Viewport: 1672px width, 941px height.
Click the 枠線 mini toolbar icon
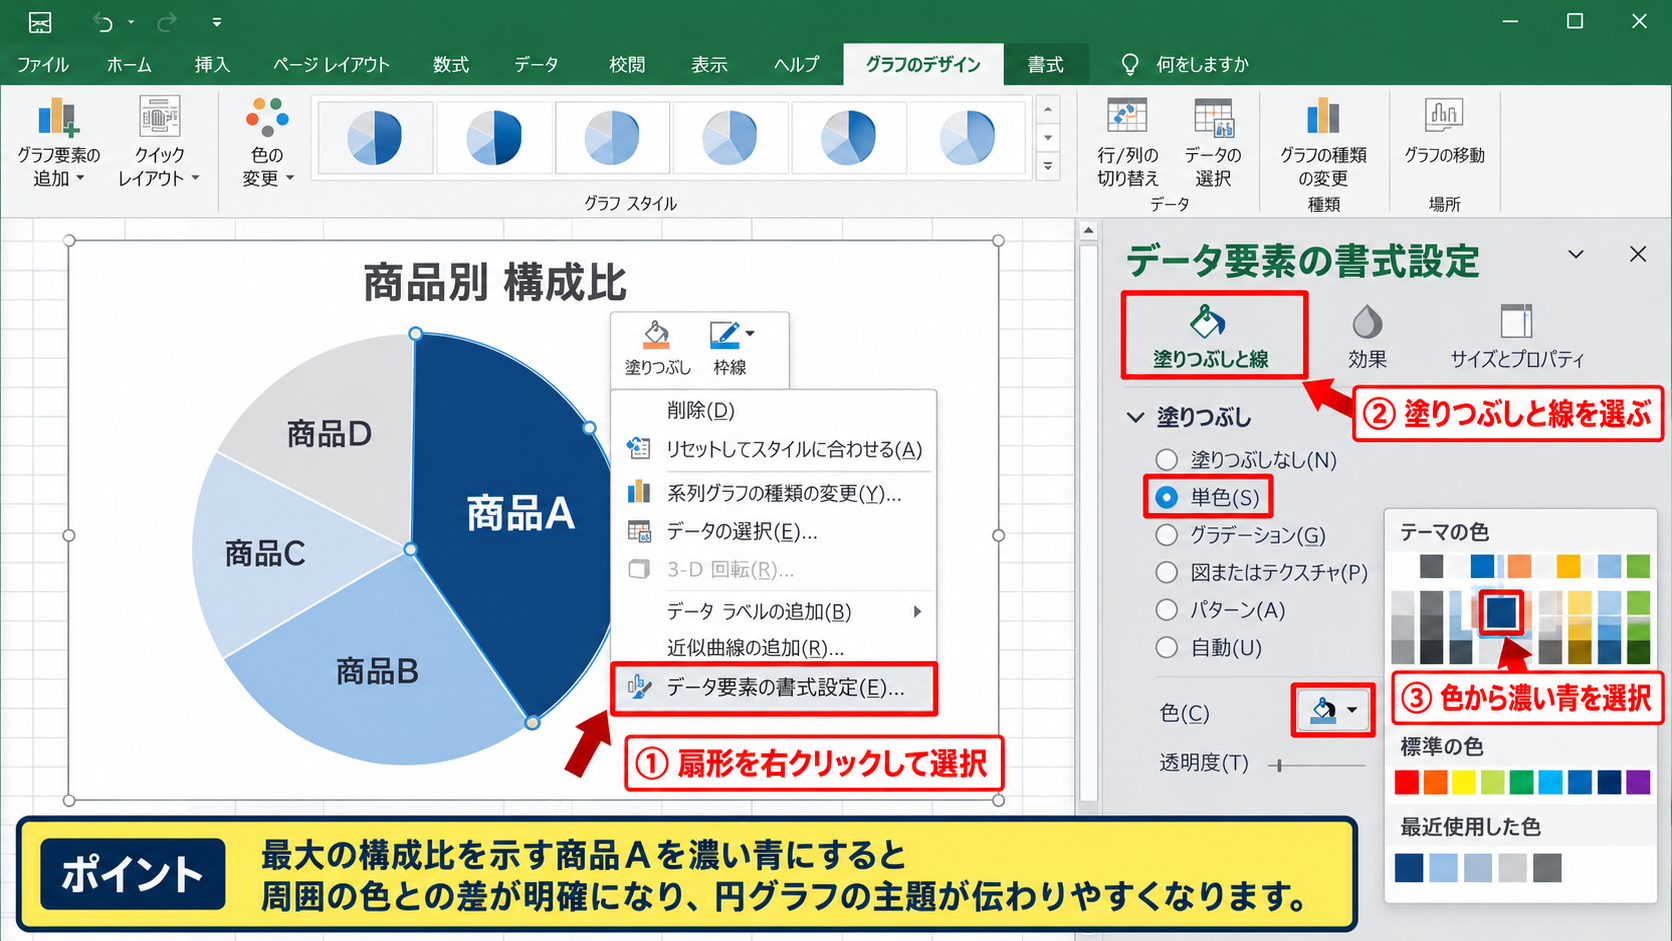(724, 336)
